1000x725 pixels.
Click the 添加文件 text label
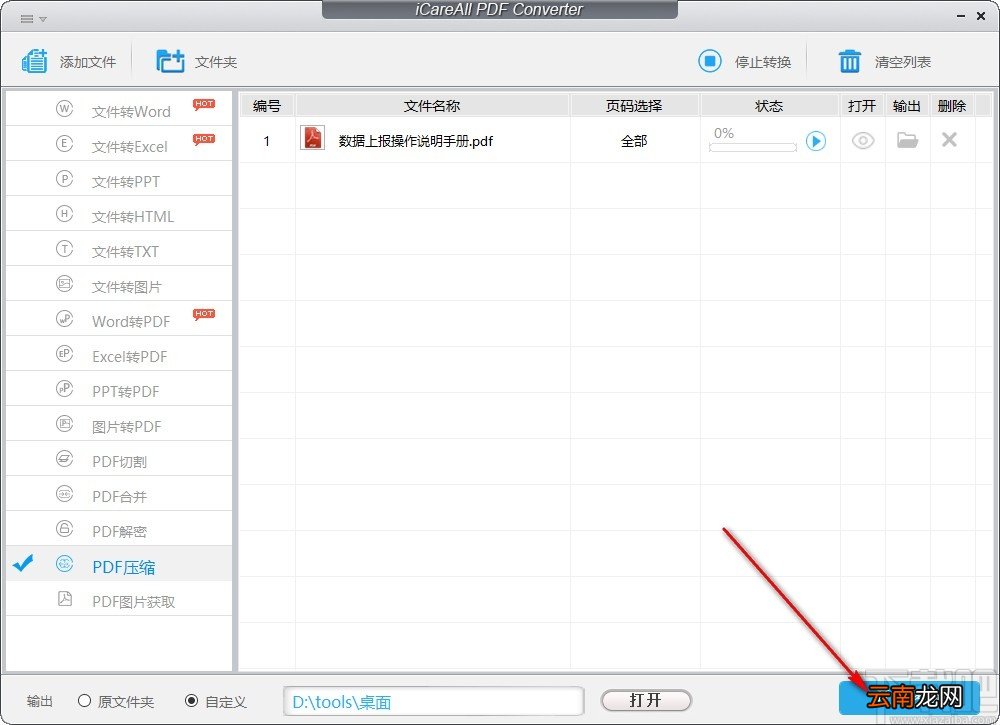(x=88, y=62)
